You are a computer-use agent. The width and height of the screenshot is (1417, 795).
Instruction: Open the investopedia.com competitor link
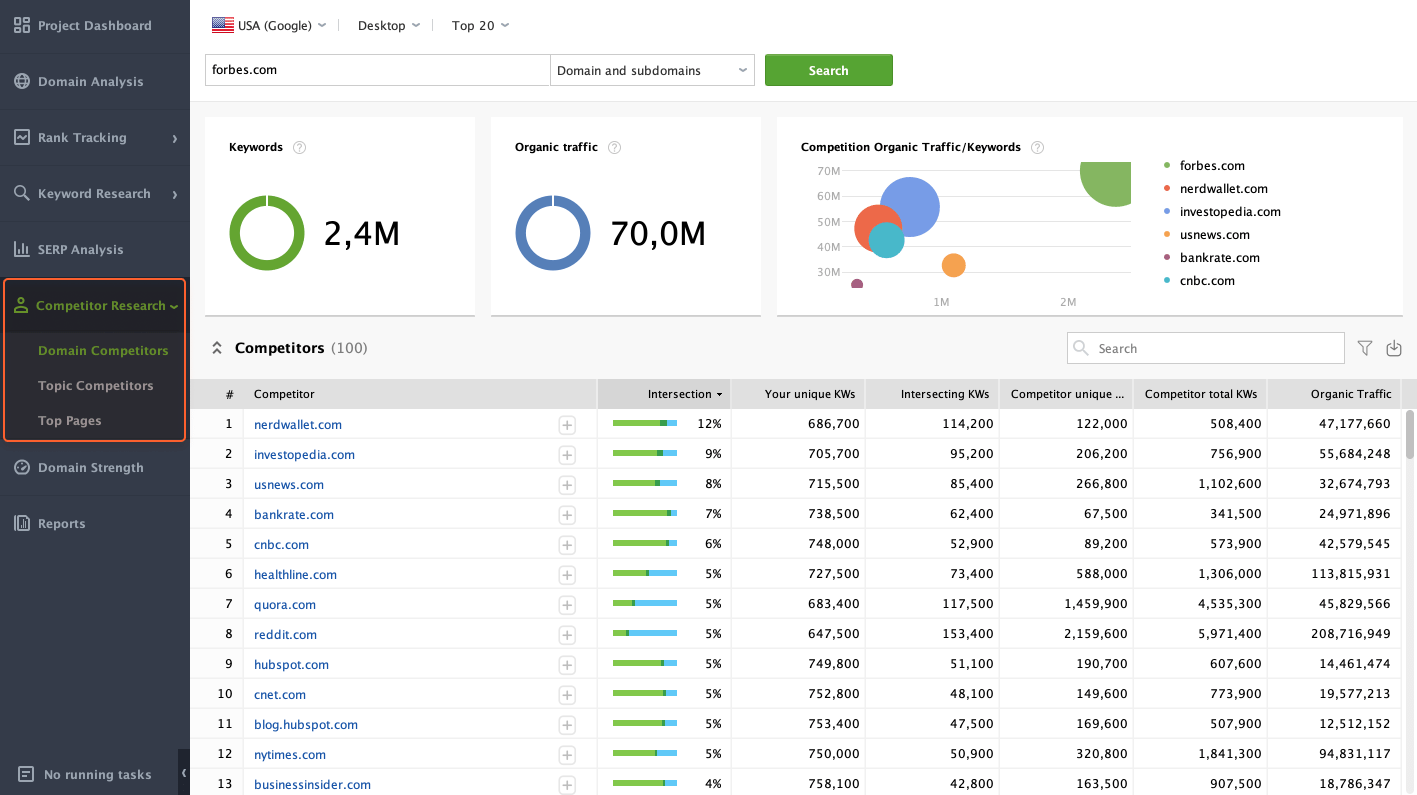click(304, 455)
